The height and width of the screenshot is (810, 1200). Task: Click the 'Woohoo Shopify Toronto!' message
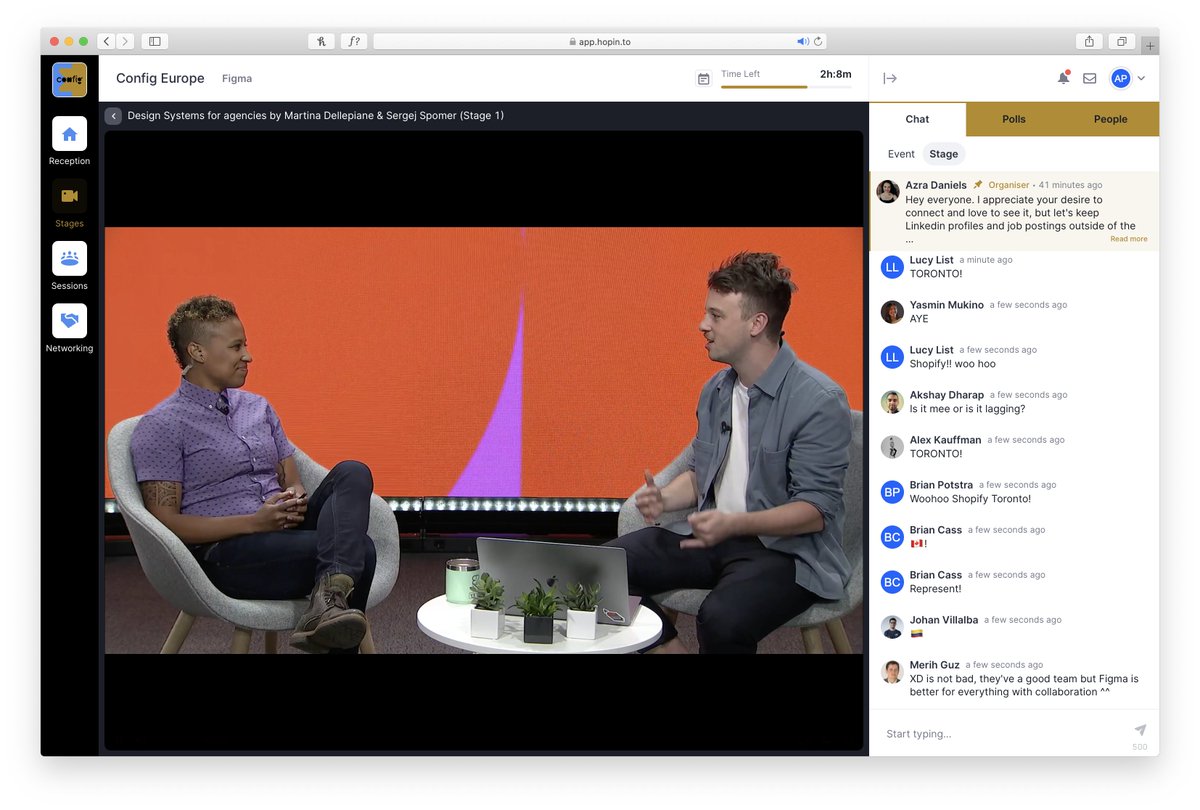click(x=970, y=499)
